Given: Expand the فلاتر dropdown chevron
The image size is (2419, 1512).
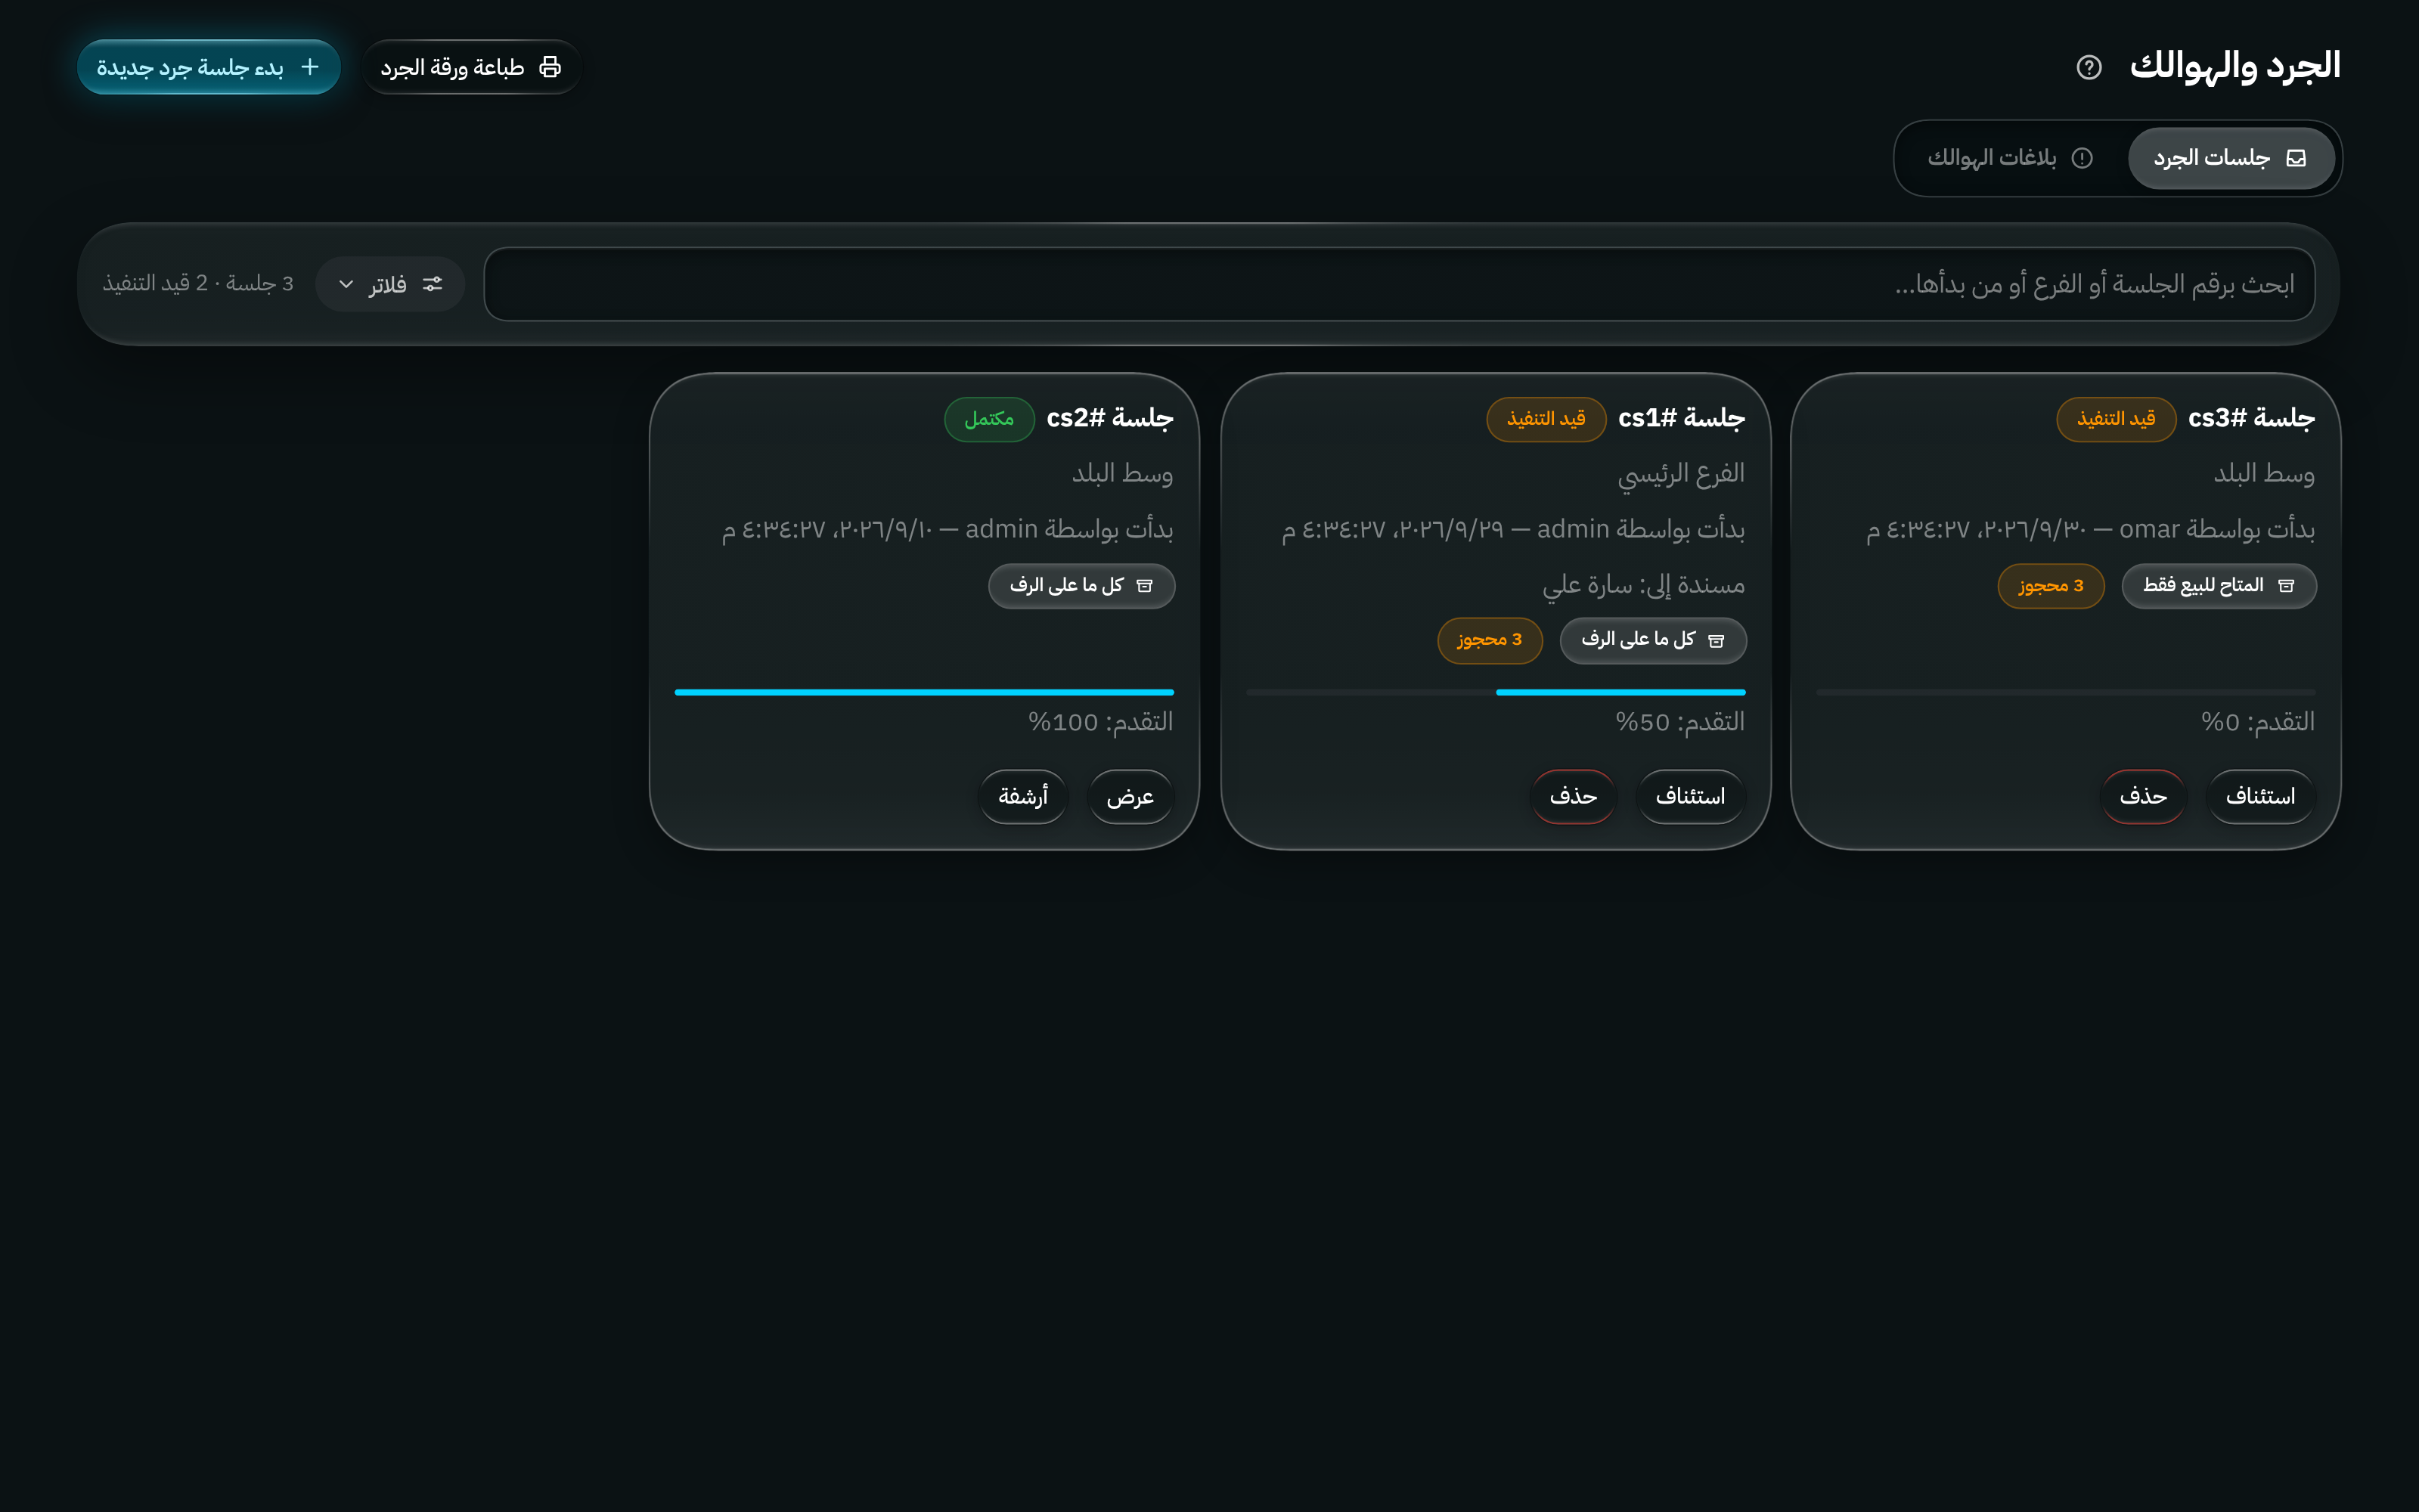Looking at the screenshot, I should (346, 284).
